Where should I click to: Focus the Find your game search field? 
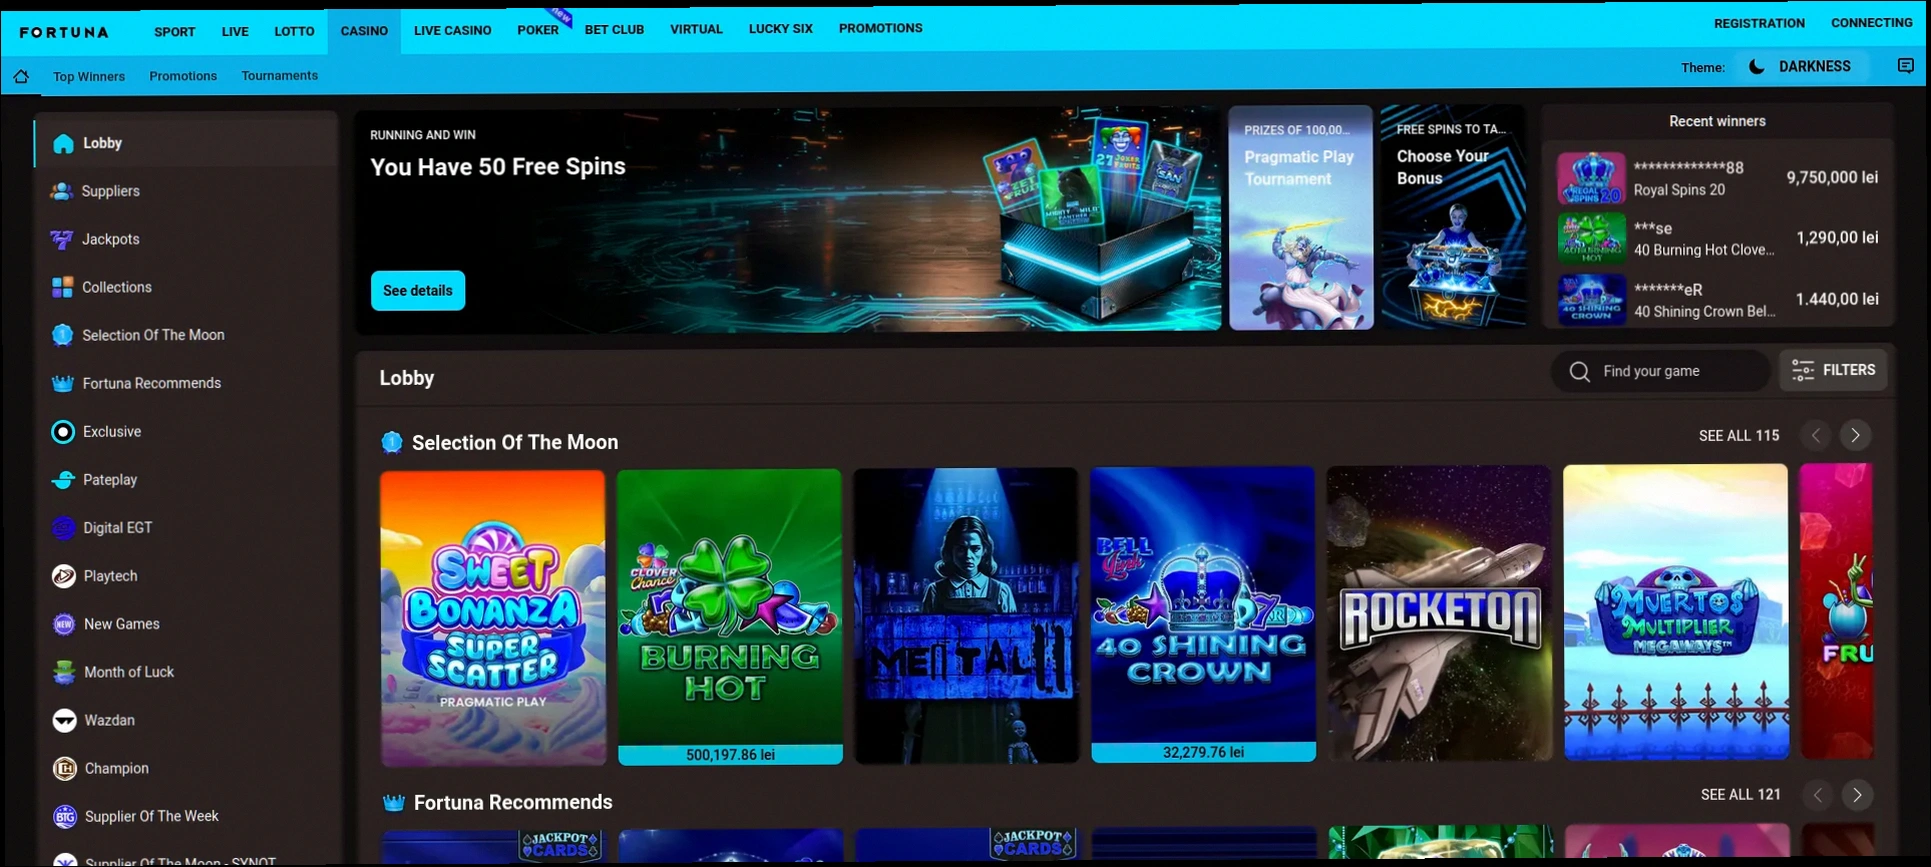coord(1661,371)
